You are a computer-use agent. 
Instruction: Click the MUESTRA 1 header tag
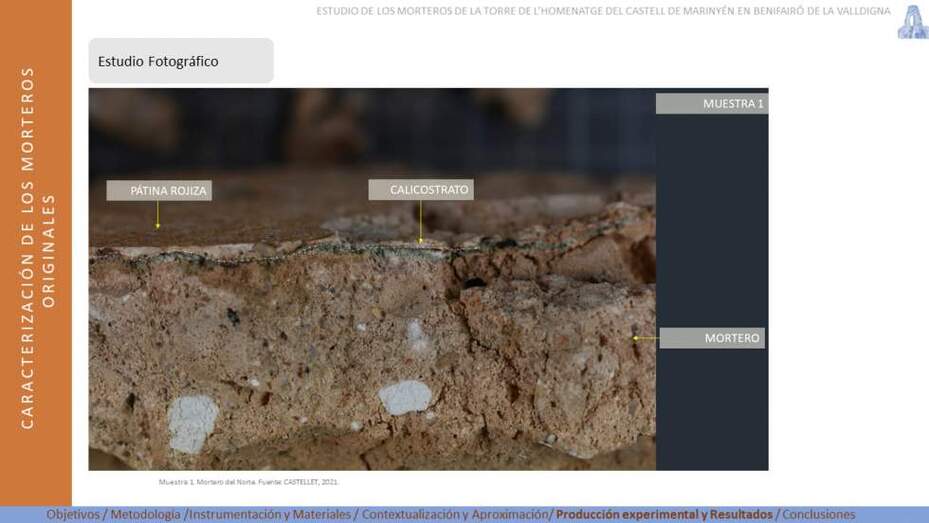click(712, 104)
